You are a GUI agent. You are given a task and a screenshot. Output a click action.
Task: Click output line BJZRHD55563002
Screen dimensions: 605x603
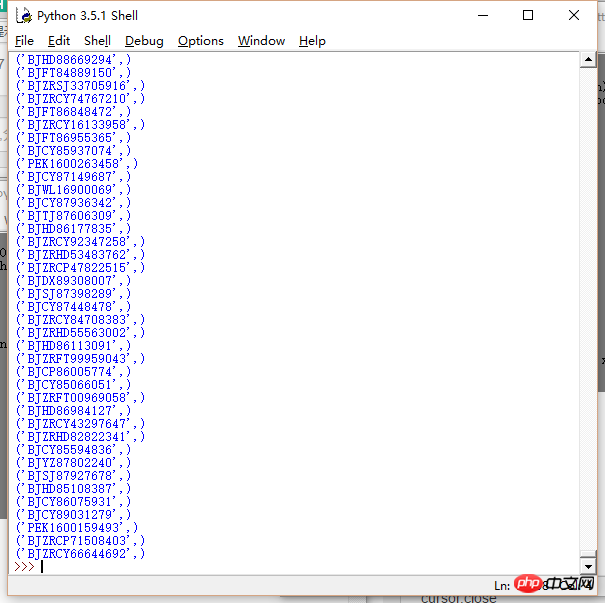click(80, 333)
